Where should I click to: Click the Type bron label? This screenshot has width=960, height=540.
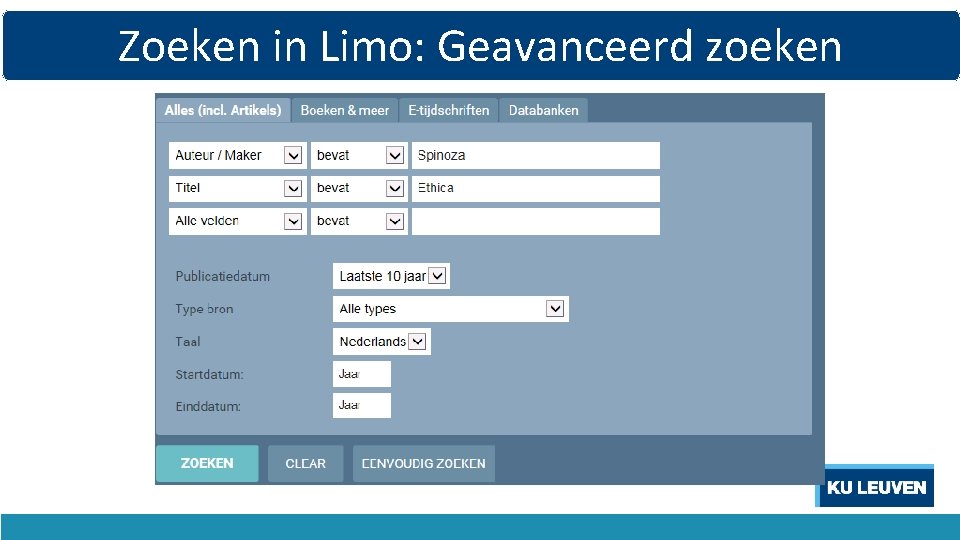click(204, 309)
